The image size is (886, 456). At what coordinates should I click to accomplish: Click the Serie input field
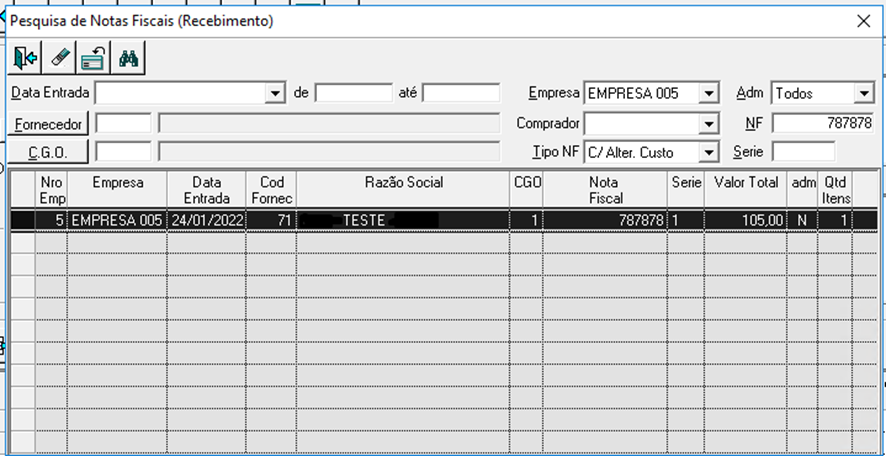tap(803, 152)
